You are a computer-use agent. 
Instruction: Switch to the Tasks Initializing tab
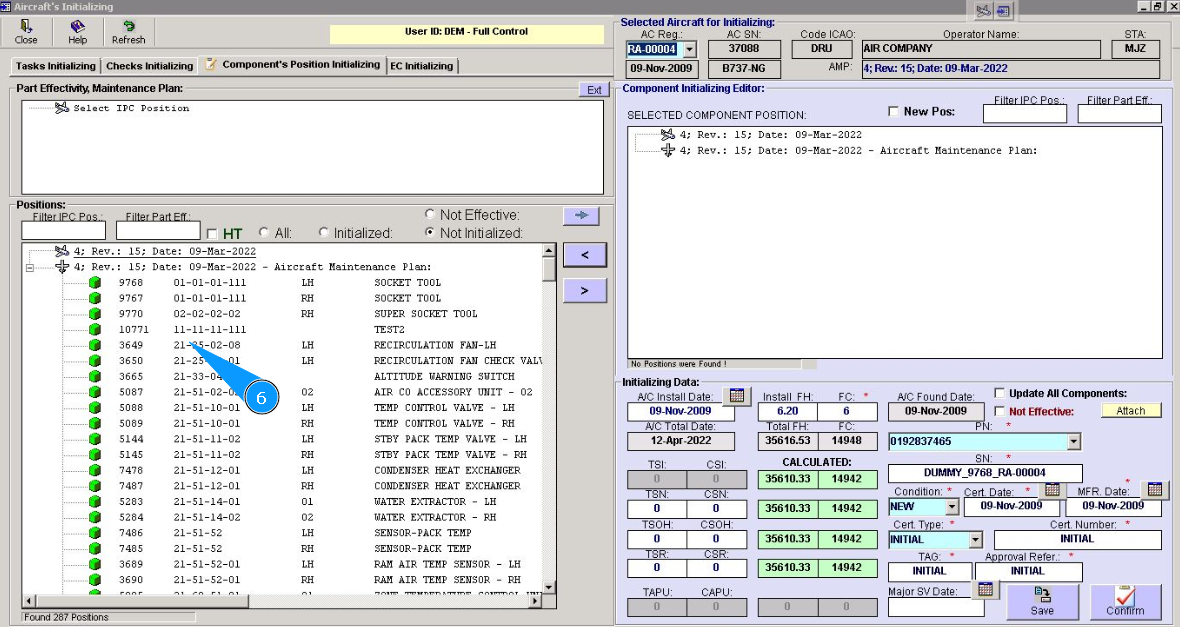55,66
